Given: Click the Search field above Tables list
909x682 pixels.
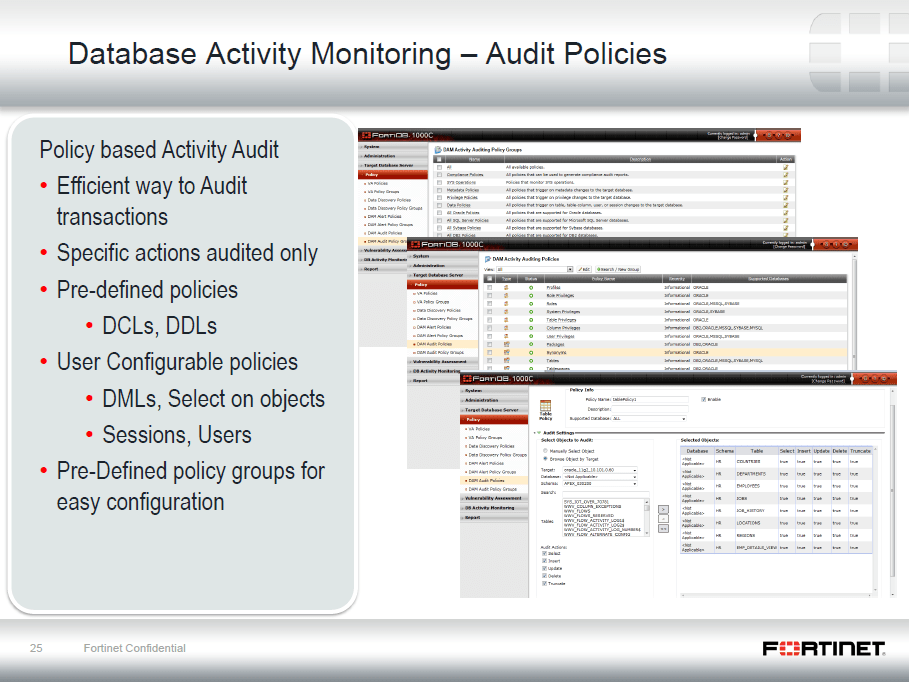Looking at the screenshot, I should click(606, 493).
